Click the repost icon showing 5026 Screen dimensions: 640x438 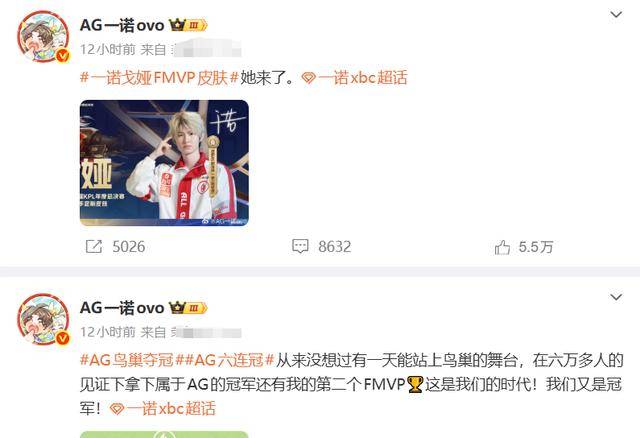(94, 247)
